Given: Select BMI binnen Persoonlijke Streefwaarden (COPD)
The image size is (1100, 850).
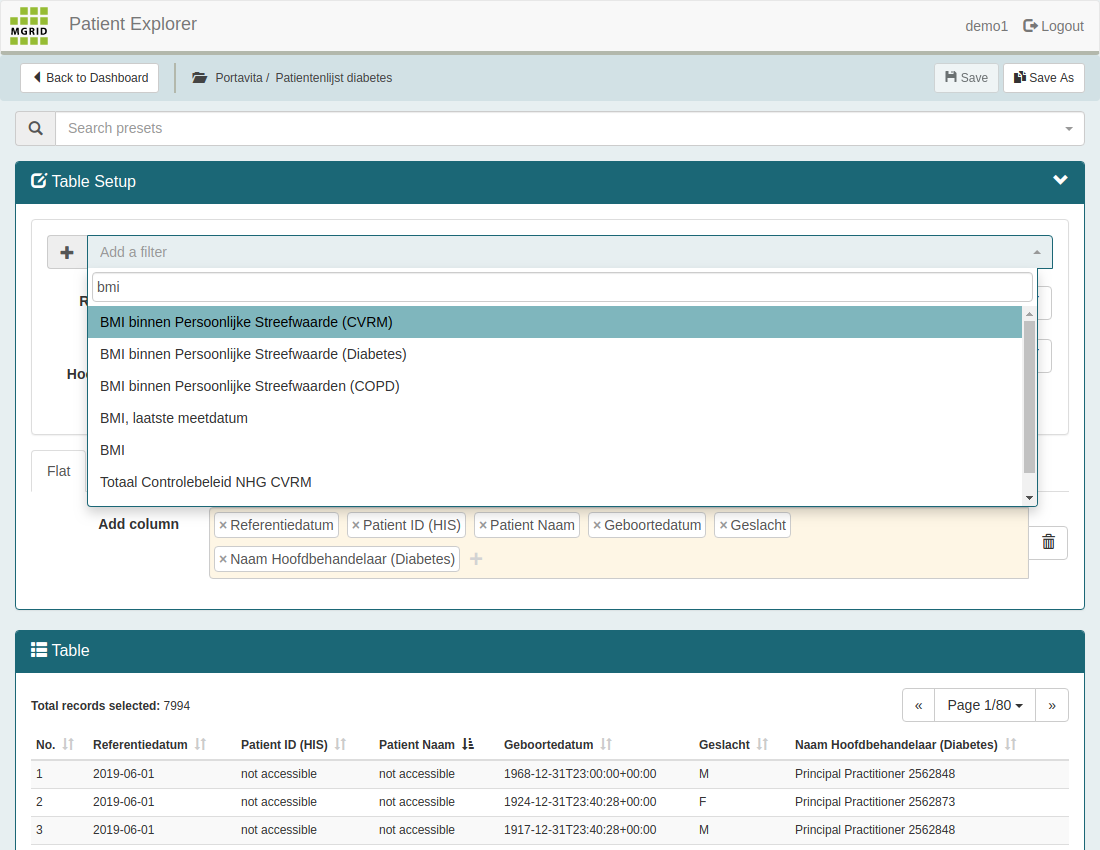Looking at the screenshot, I should point(555,386).
